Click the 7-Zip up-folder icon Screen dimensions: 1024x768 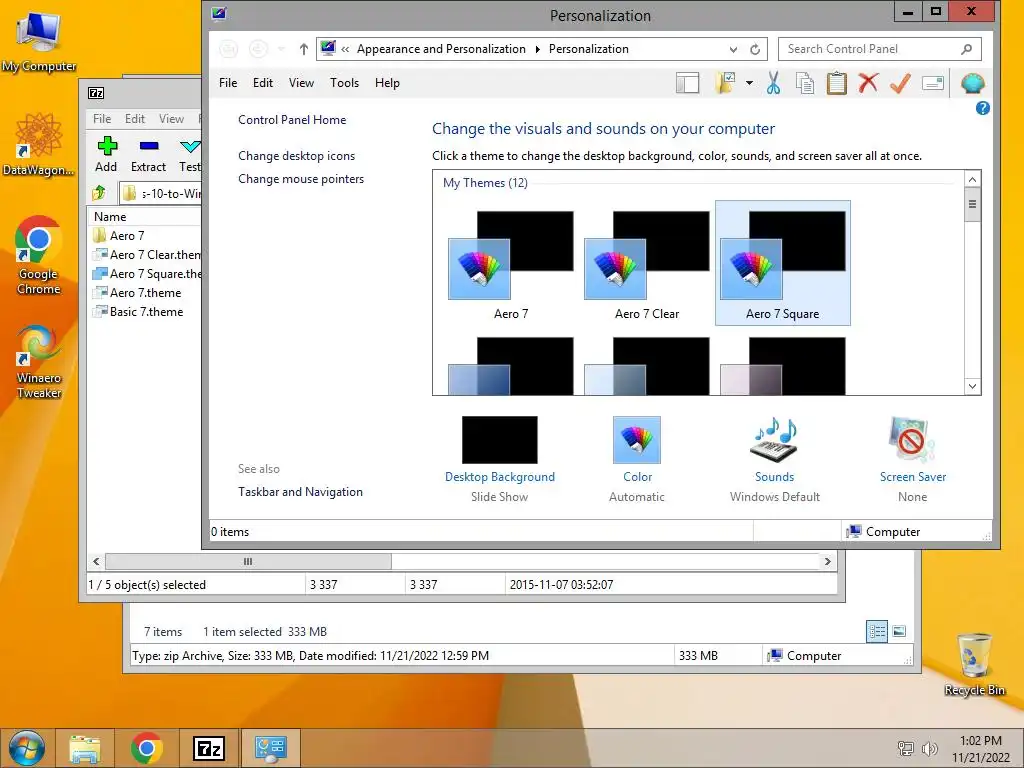click(x=99, y=193)
